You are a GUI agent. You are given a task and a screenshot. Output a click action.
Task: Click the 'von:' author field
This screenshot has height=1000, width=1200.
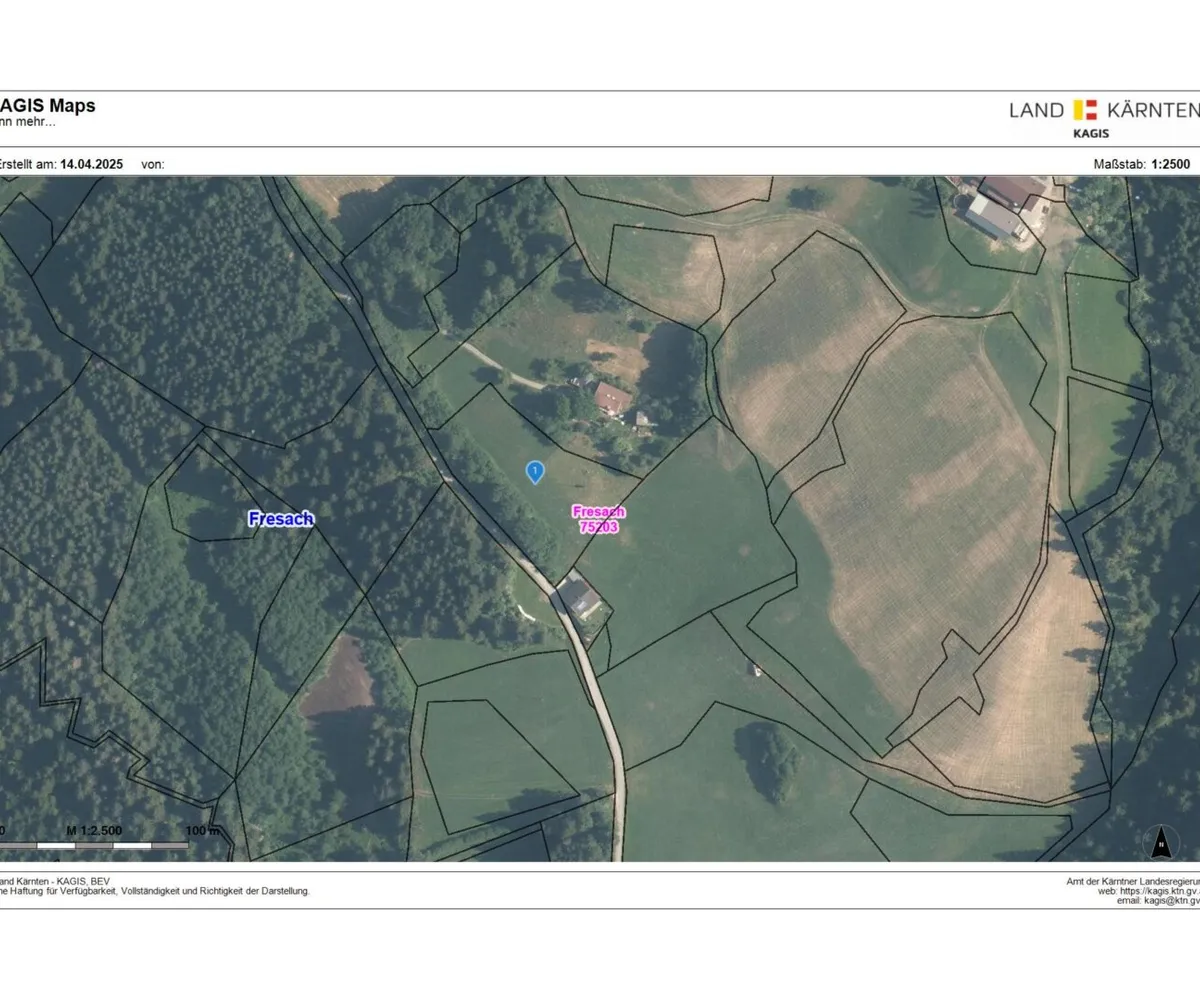coord(153,164)
